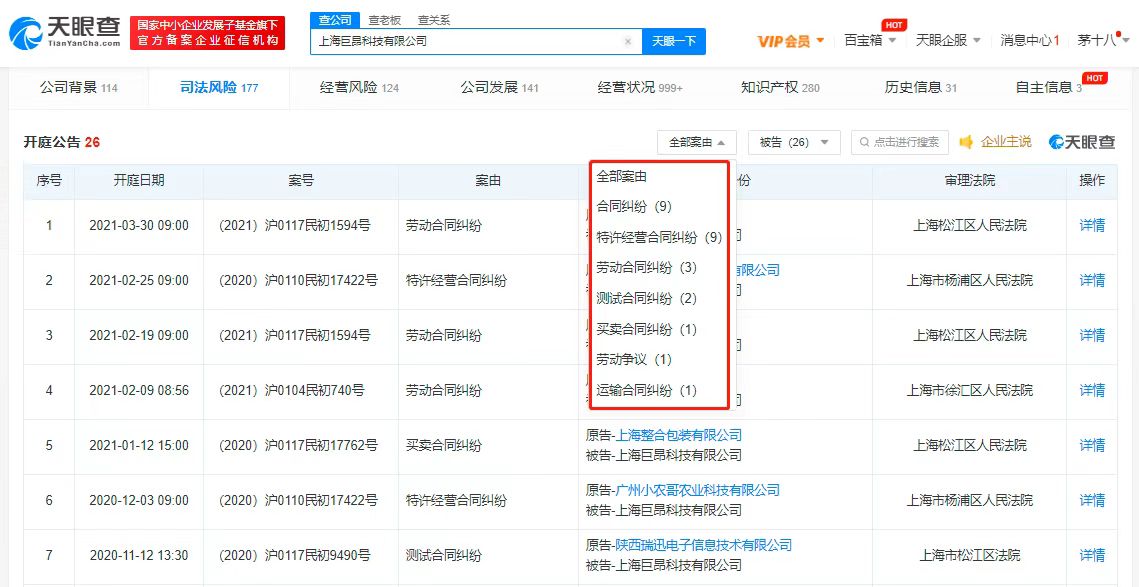Click the date 2021-03-30 09:00

(139, 226)
